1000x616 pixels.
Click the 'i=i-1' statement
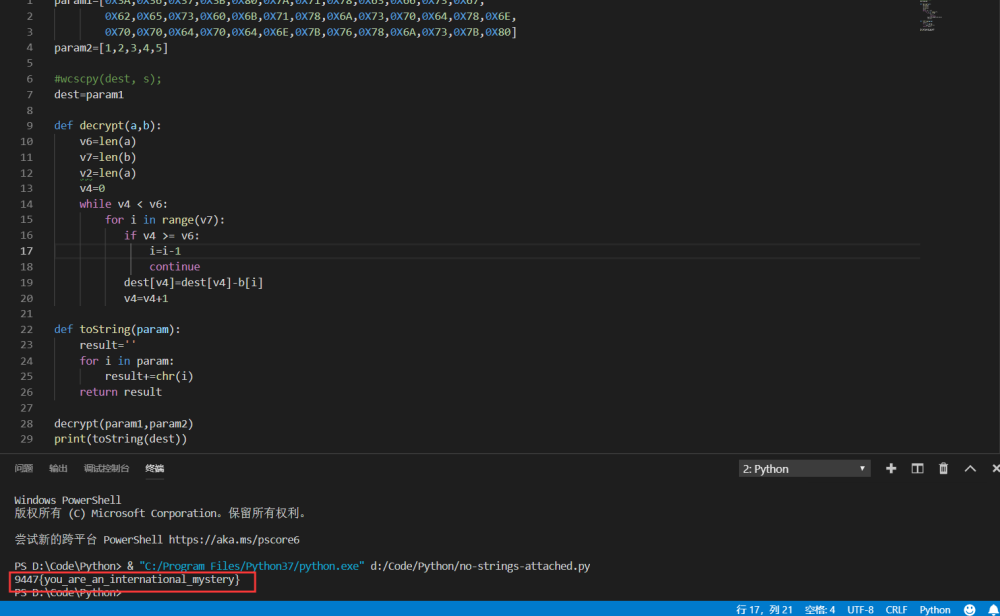pos(165,251)
